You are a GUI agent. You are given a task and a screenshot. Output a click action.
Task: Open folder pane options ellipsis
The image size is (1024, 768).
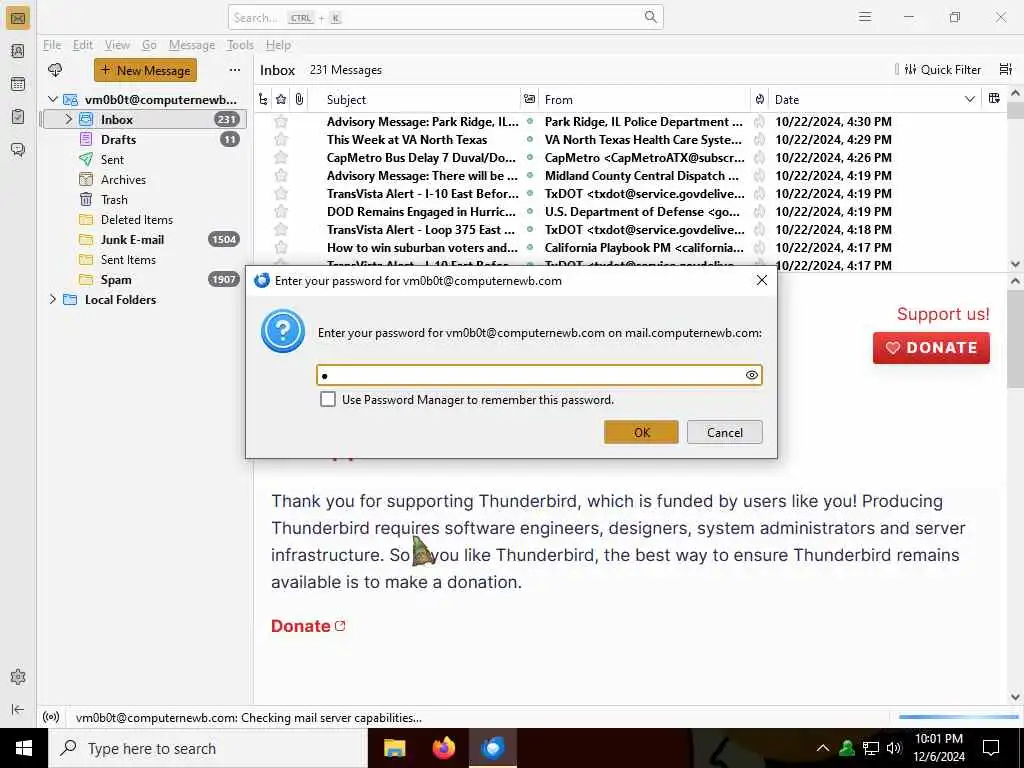[234, 70]
